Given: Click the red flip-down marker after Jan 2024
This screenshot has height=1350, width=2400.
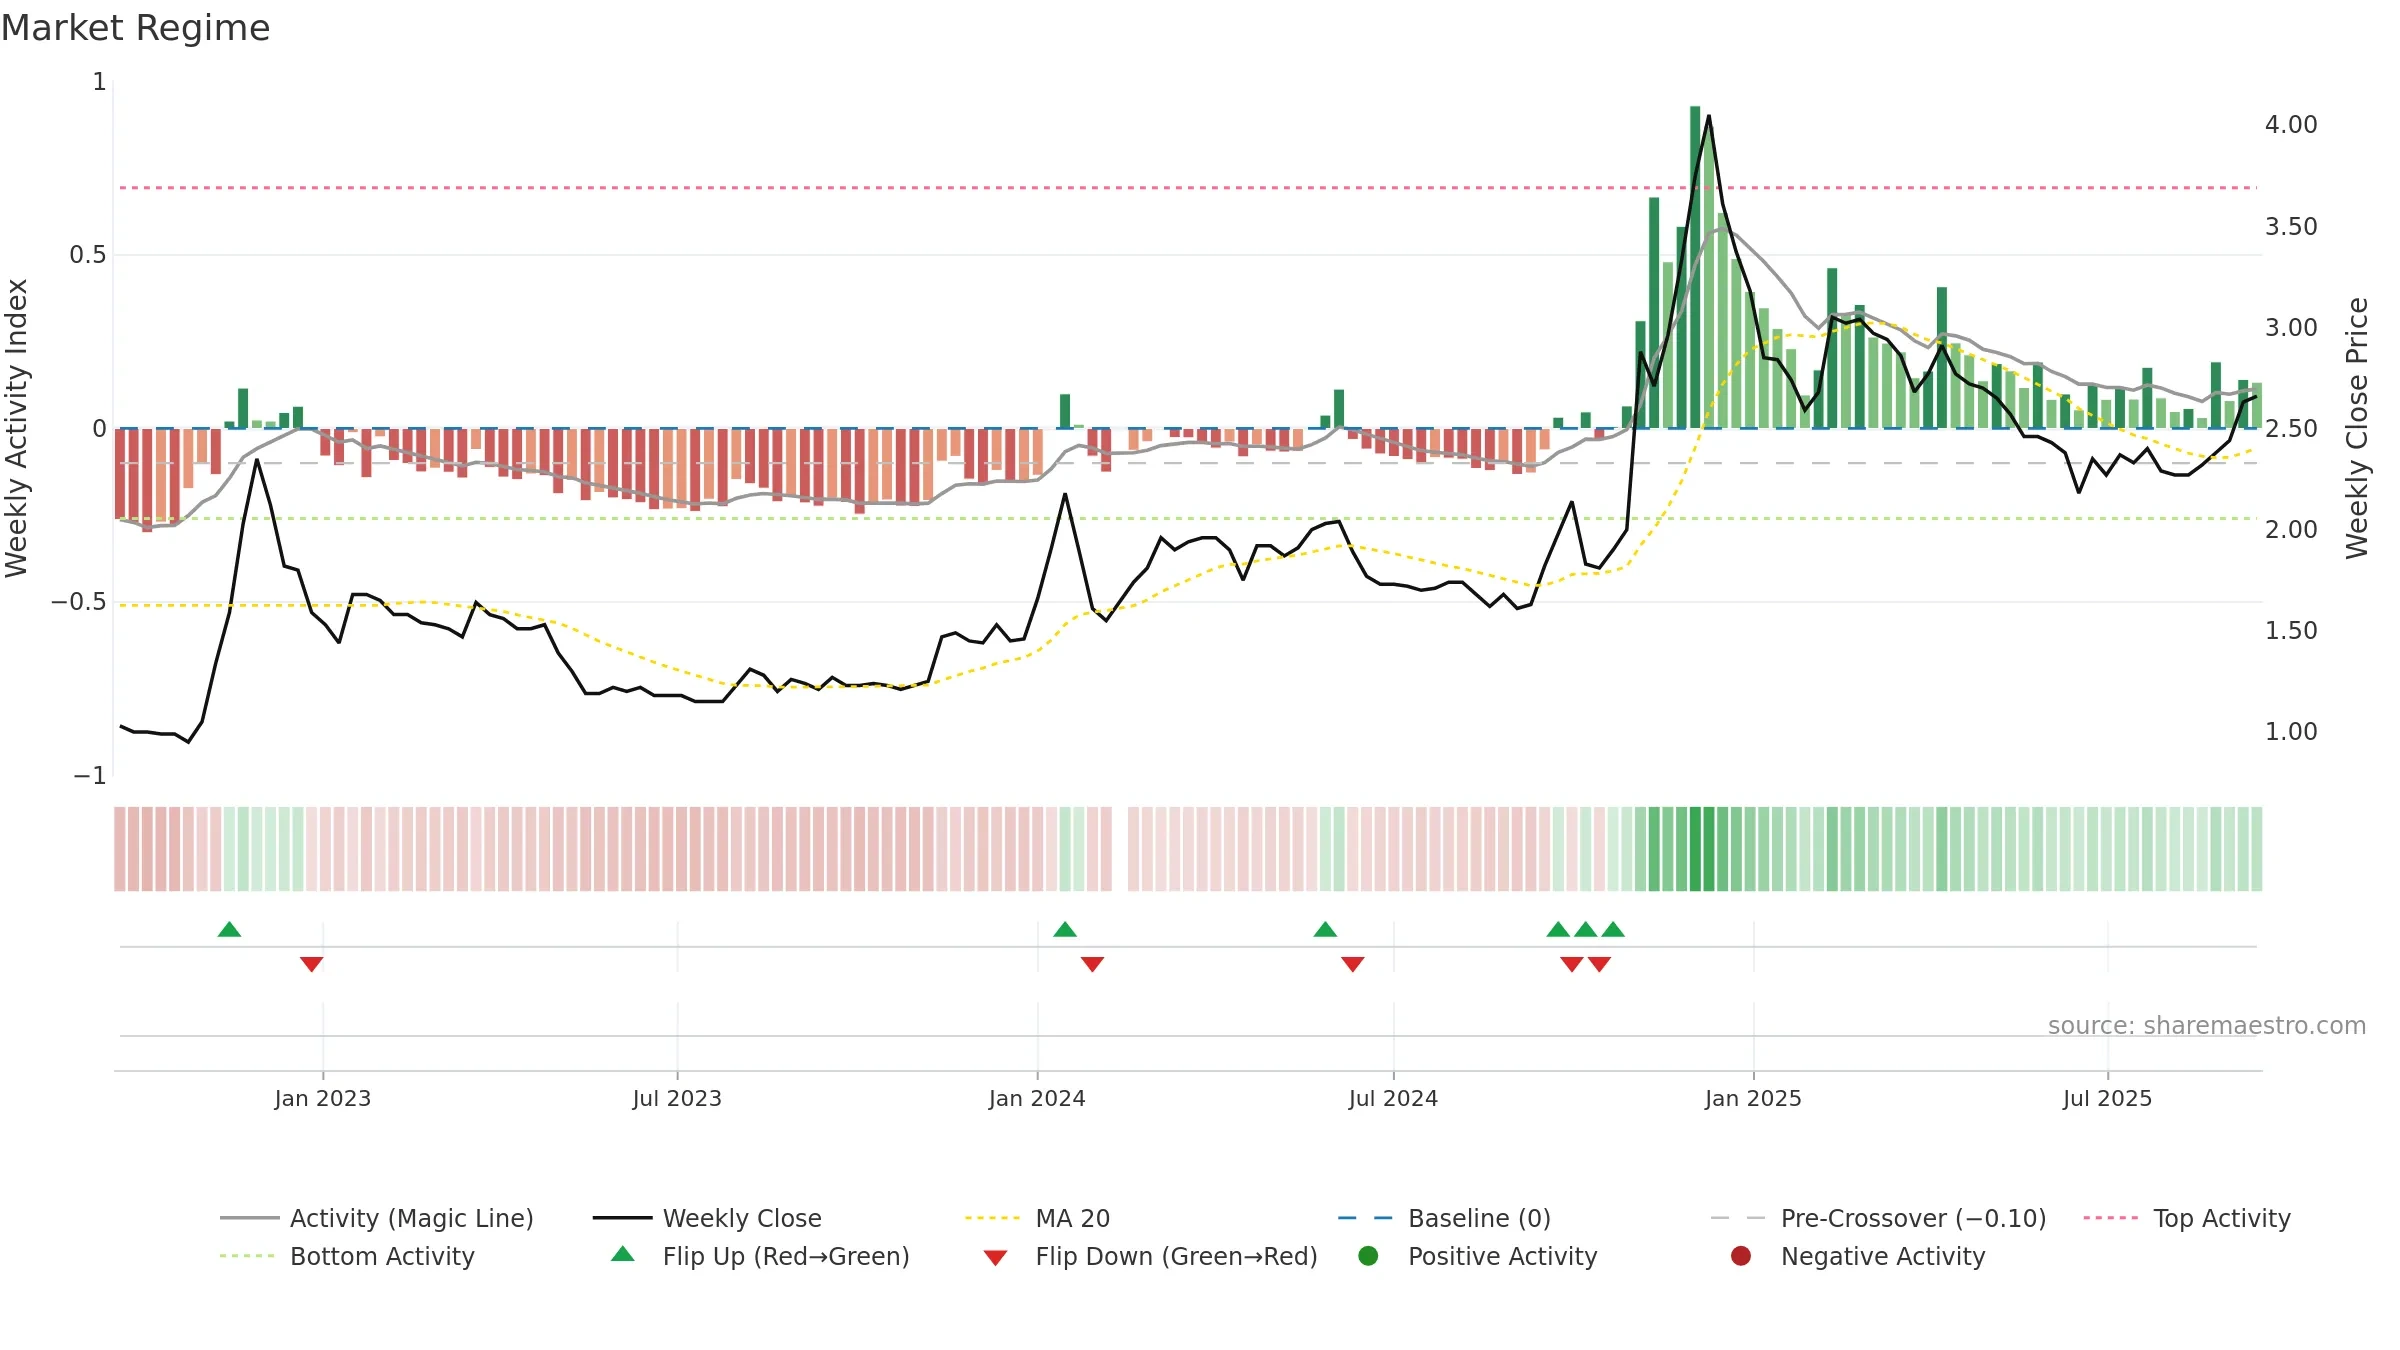Looking at the screenshot, I should pos(1092,964).
